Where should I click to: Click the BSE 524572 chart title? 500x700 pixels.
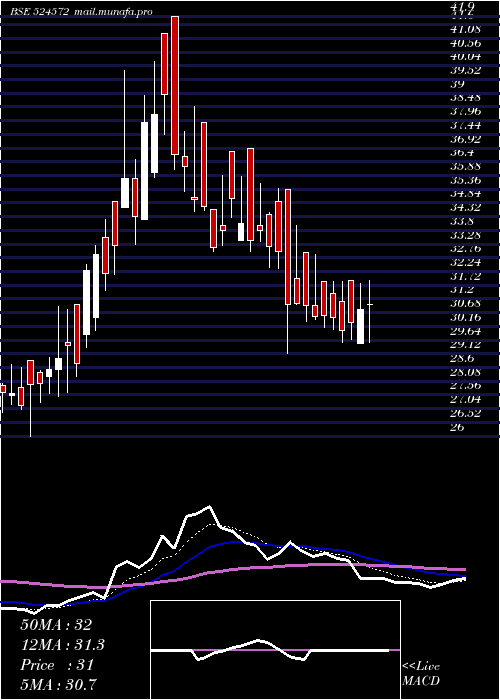40,12
